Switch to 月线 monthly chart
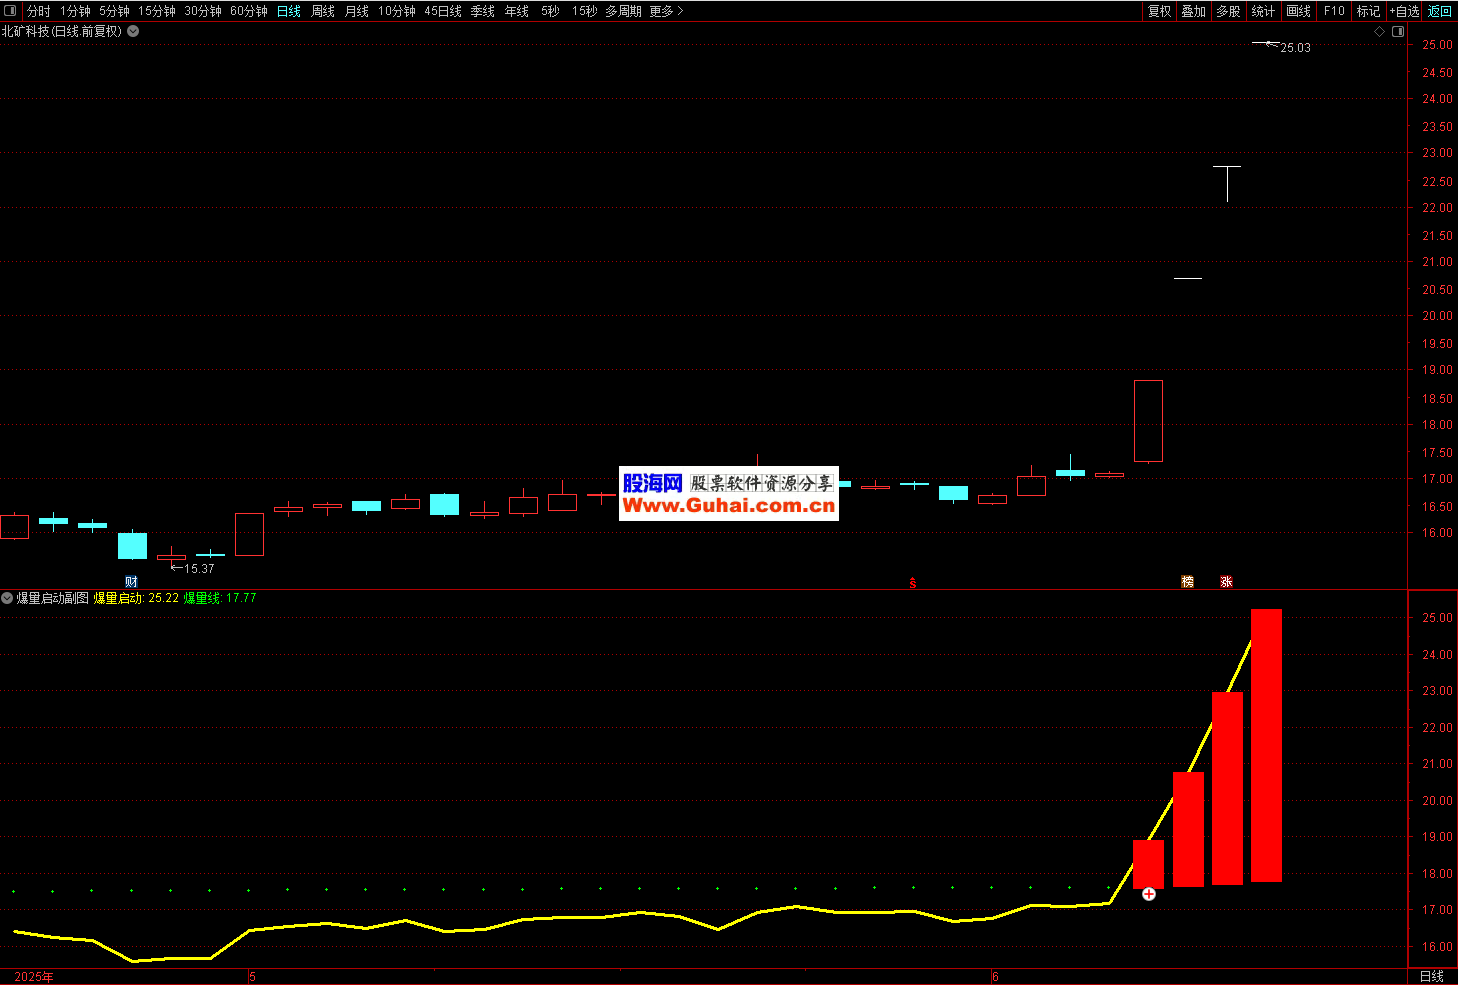 357,11
